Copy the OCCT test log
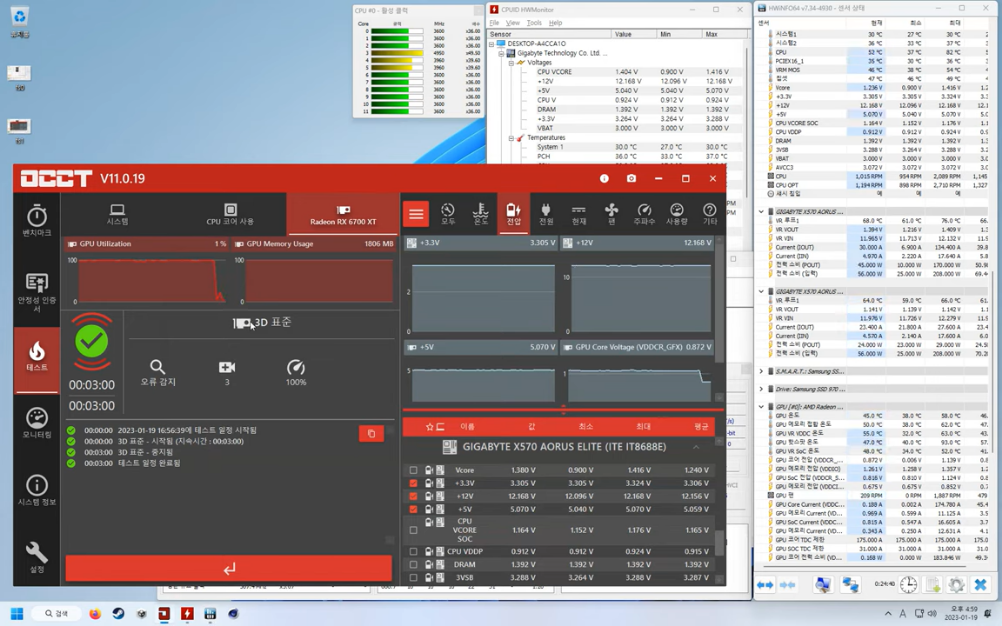The height and width of the screenshot is (626, 1002). pyautogui.click(x=371, y=434)
